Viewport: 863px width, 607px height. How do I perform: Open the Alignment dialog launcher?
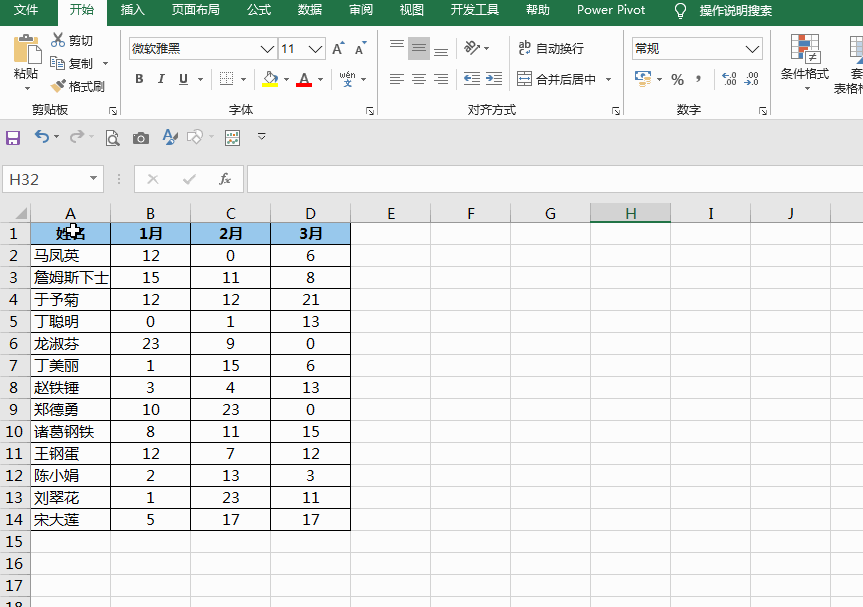point(616,111)
